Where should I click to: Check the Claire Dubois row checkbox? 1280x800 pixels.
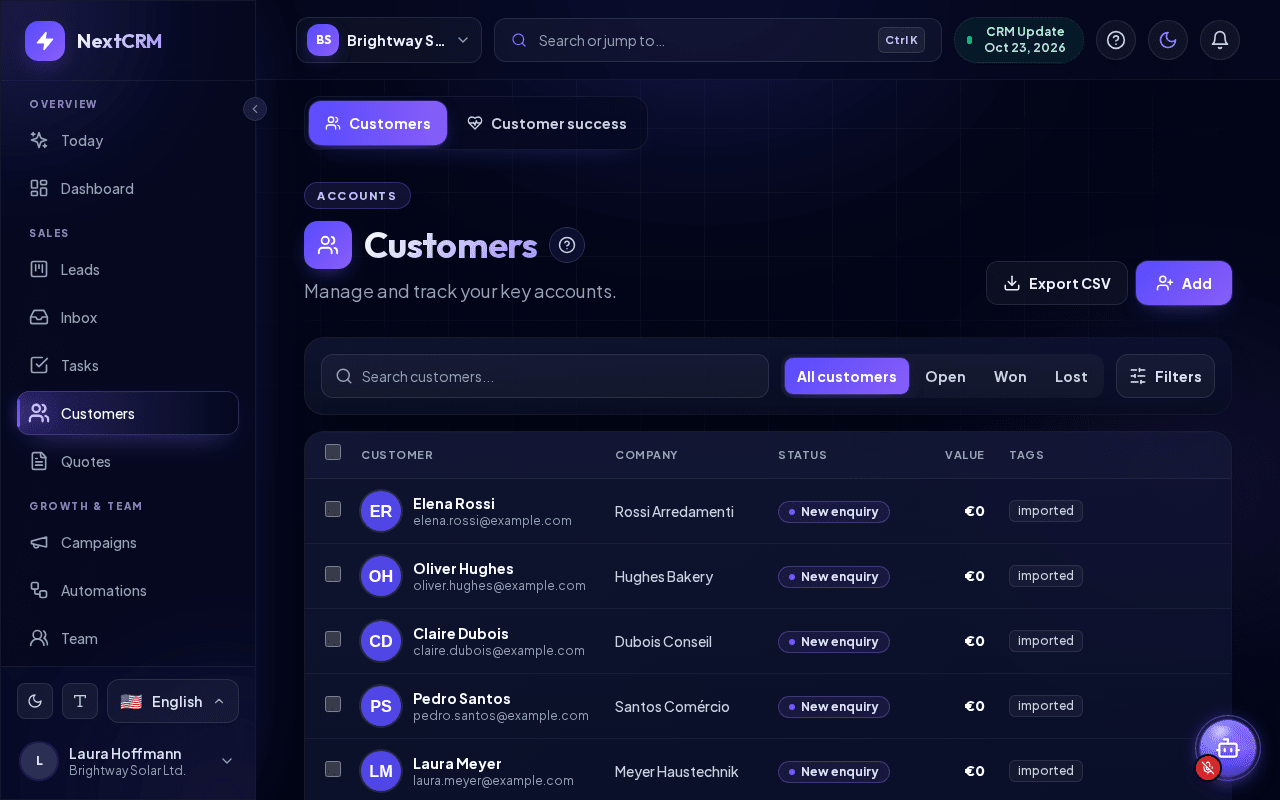(333, 639)
